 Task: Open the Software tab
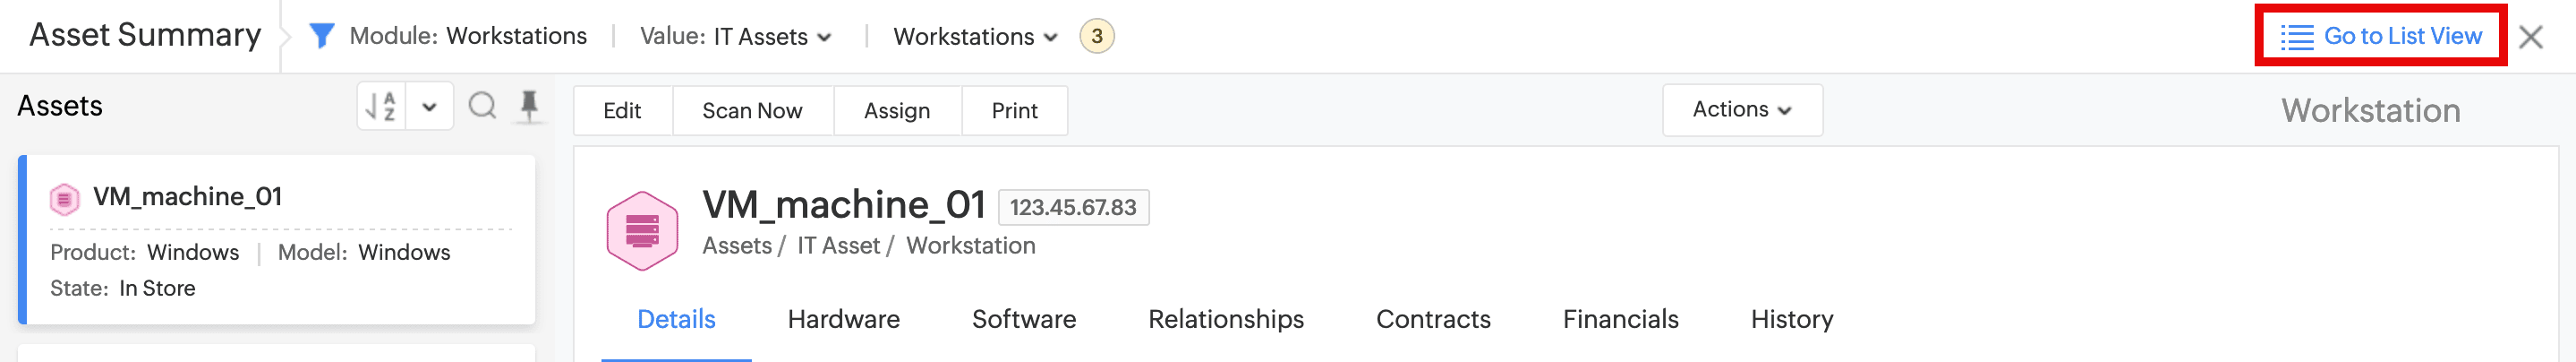point(1023,319)
